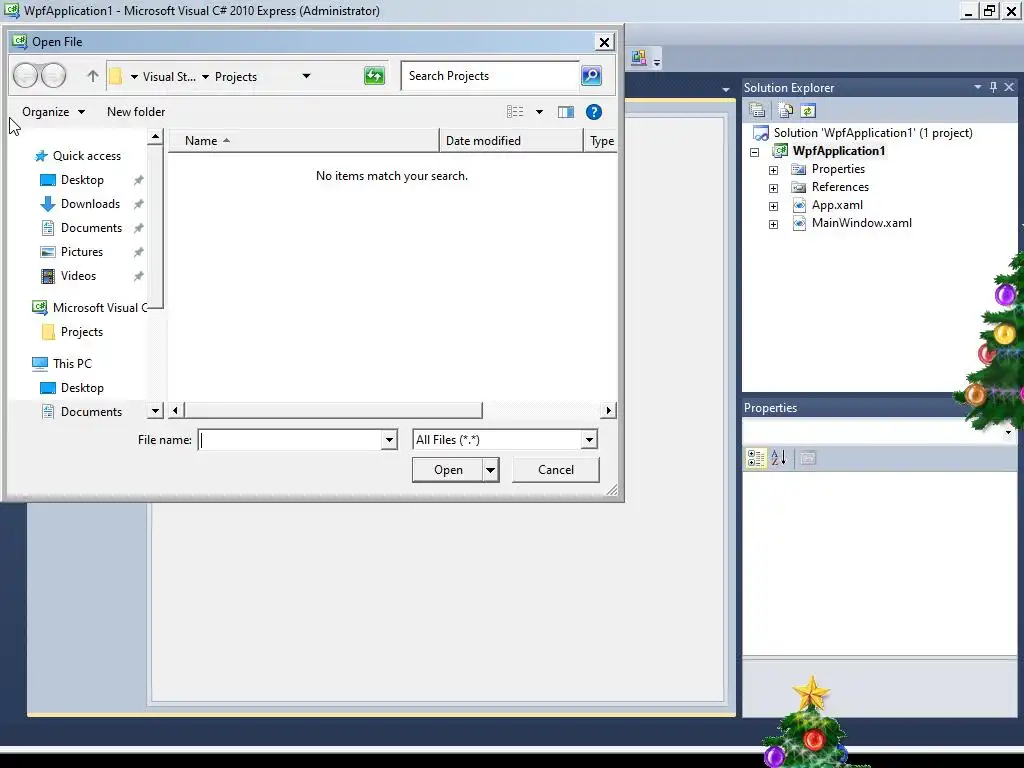
Task: Open pinned Documents in Quick access
Action: 91,228
